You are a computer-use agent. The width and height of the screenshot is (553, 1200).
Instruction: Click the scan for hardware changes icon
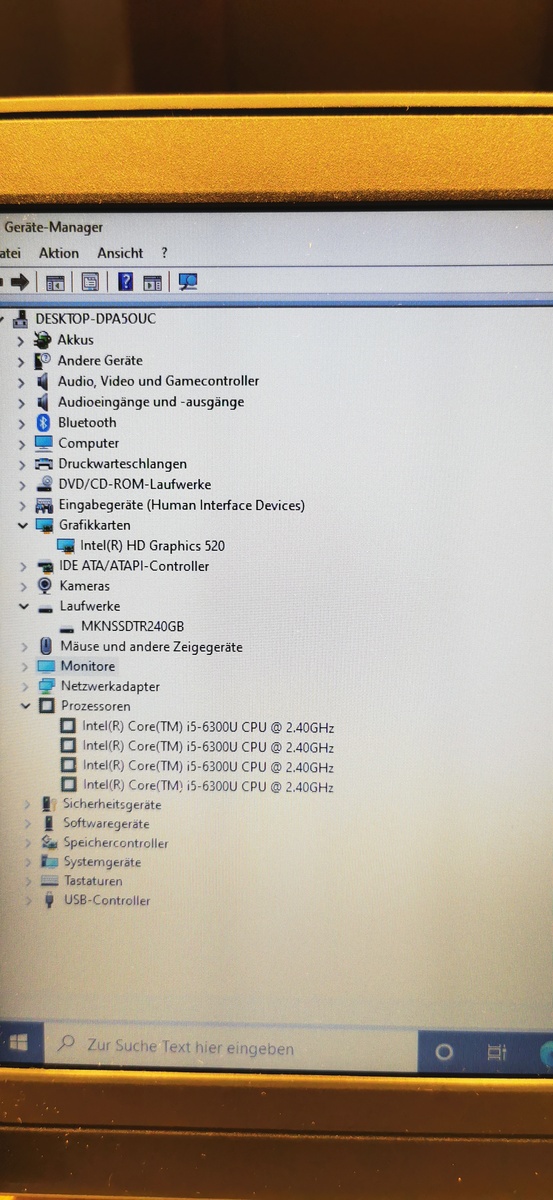pyautogui.click(x=188, y=282)
